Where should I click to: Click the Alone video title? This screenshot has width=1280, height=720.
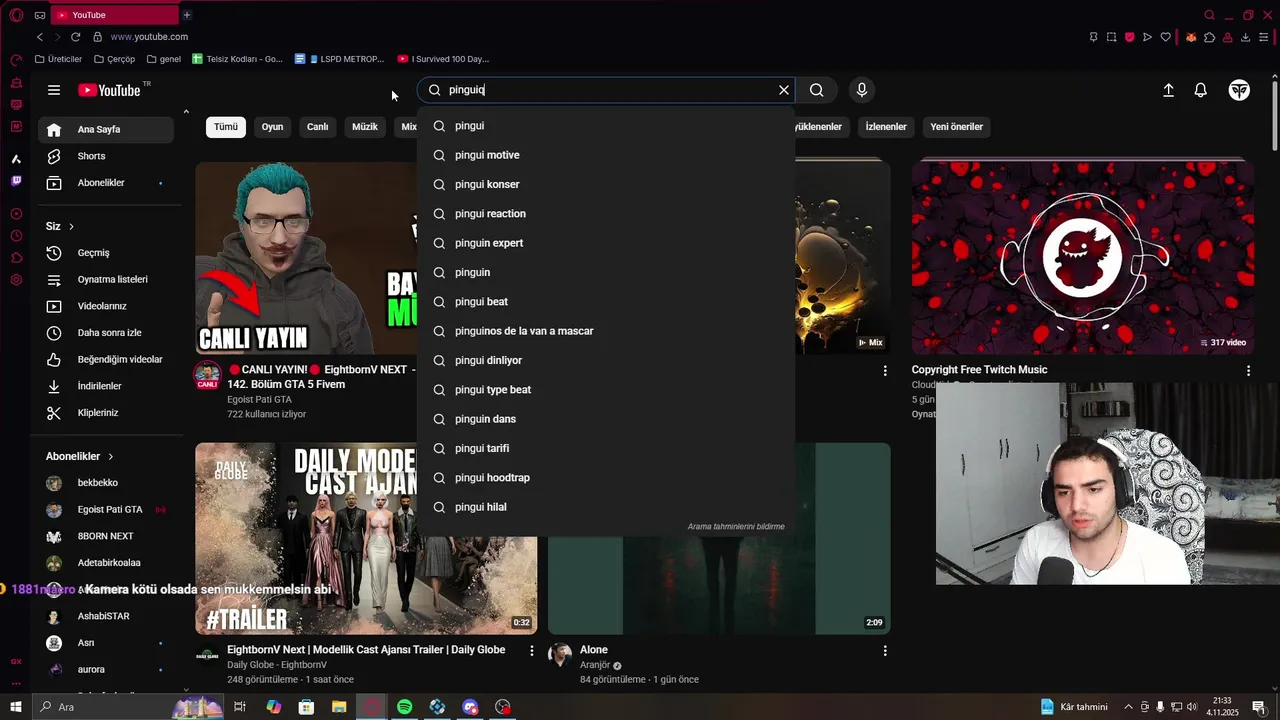click(594, 650)
